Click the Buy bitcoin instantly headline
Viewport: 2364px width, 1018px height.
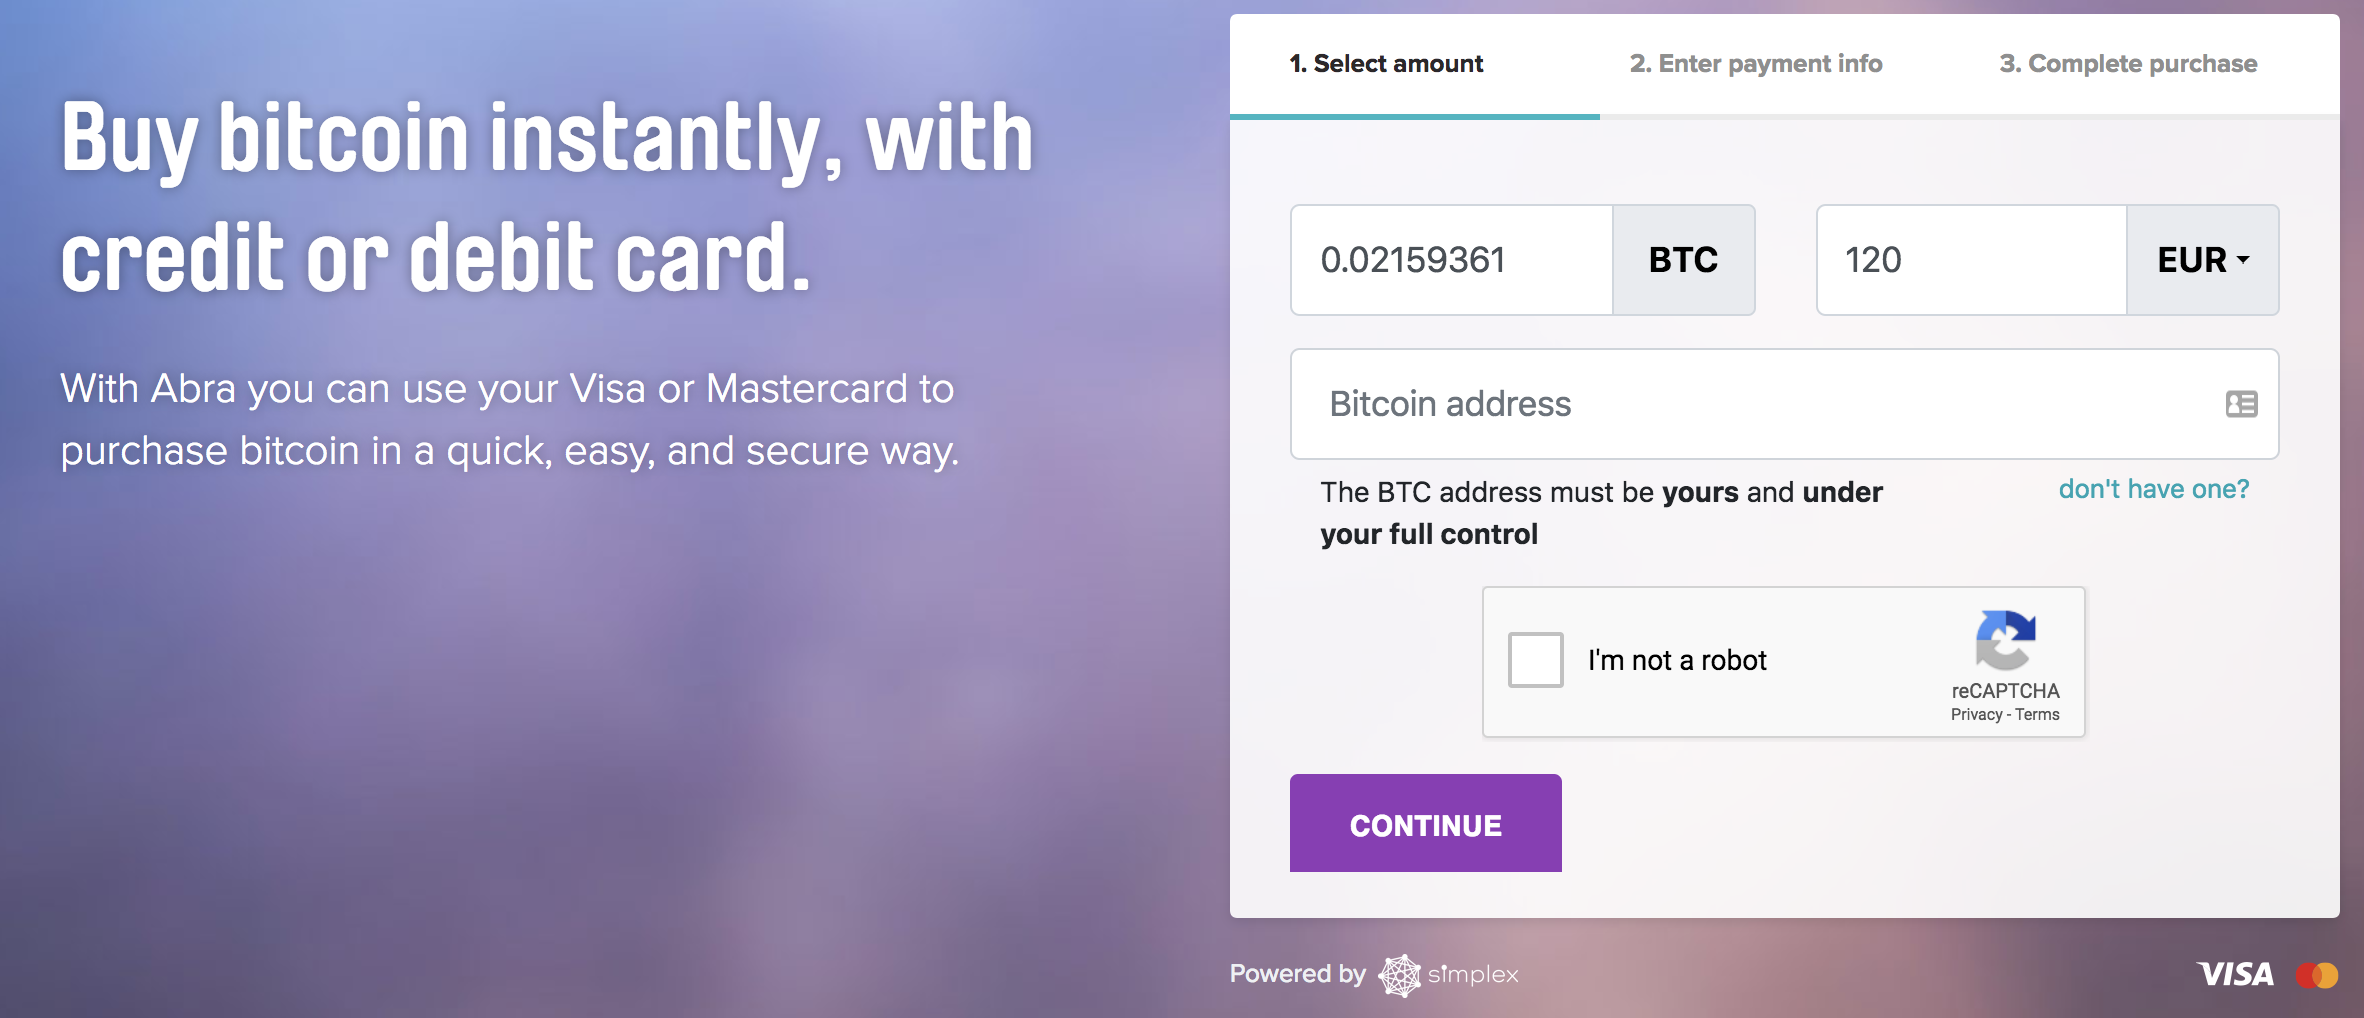pos(547,197)
